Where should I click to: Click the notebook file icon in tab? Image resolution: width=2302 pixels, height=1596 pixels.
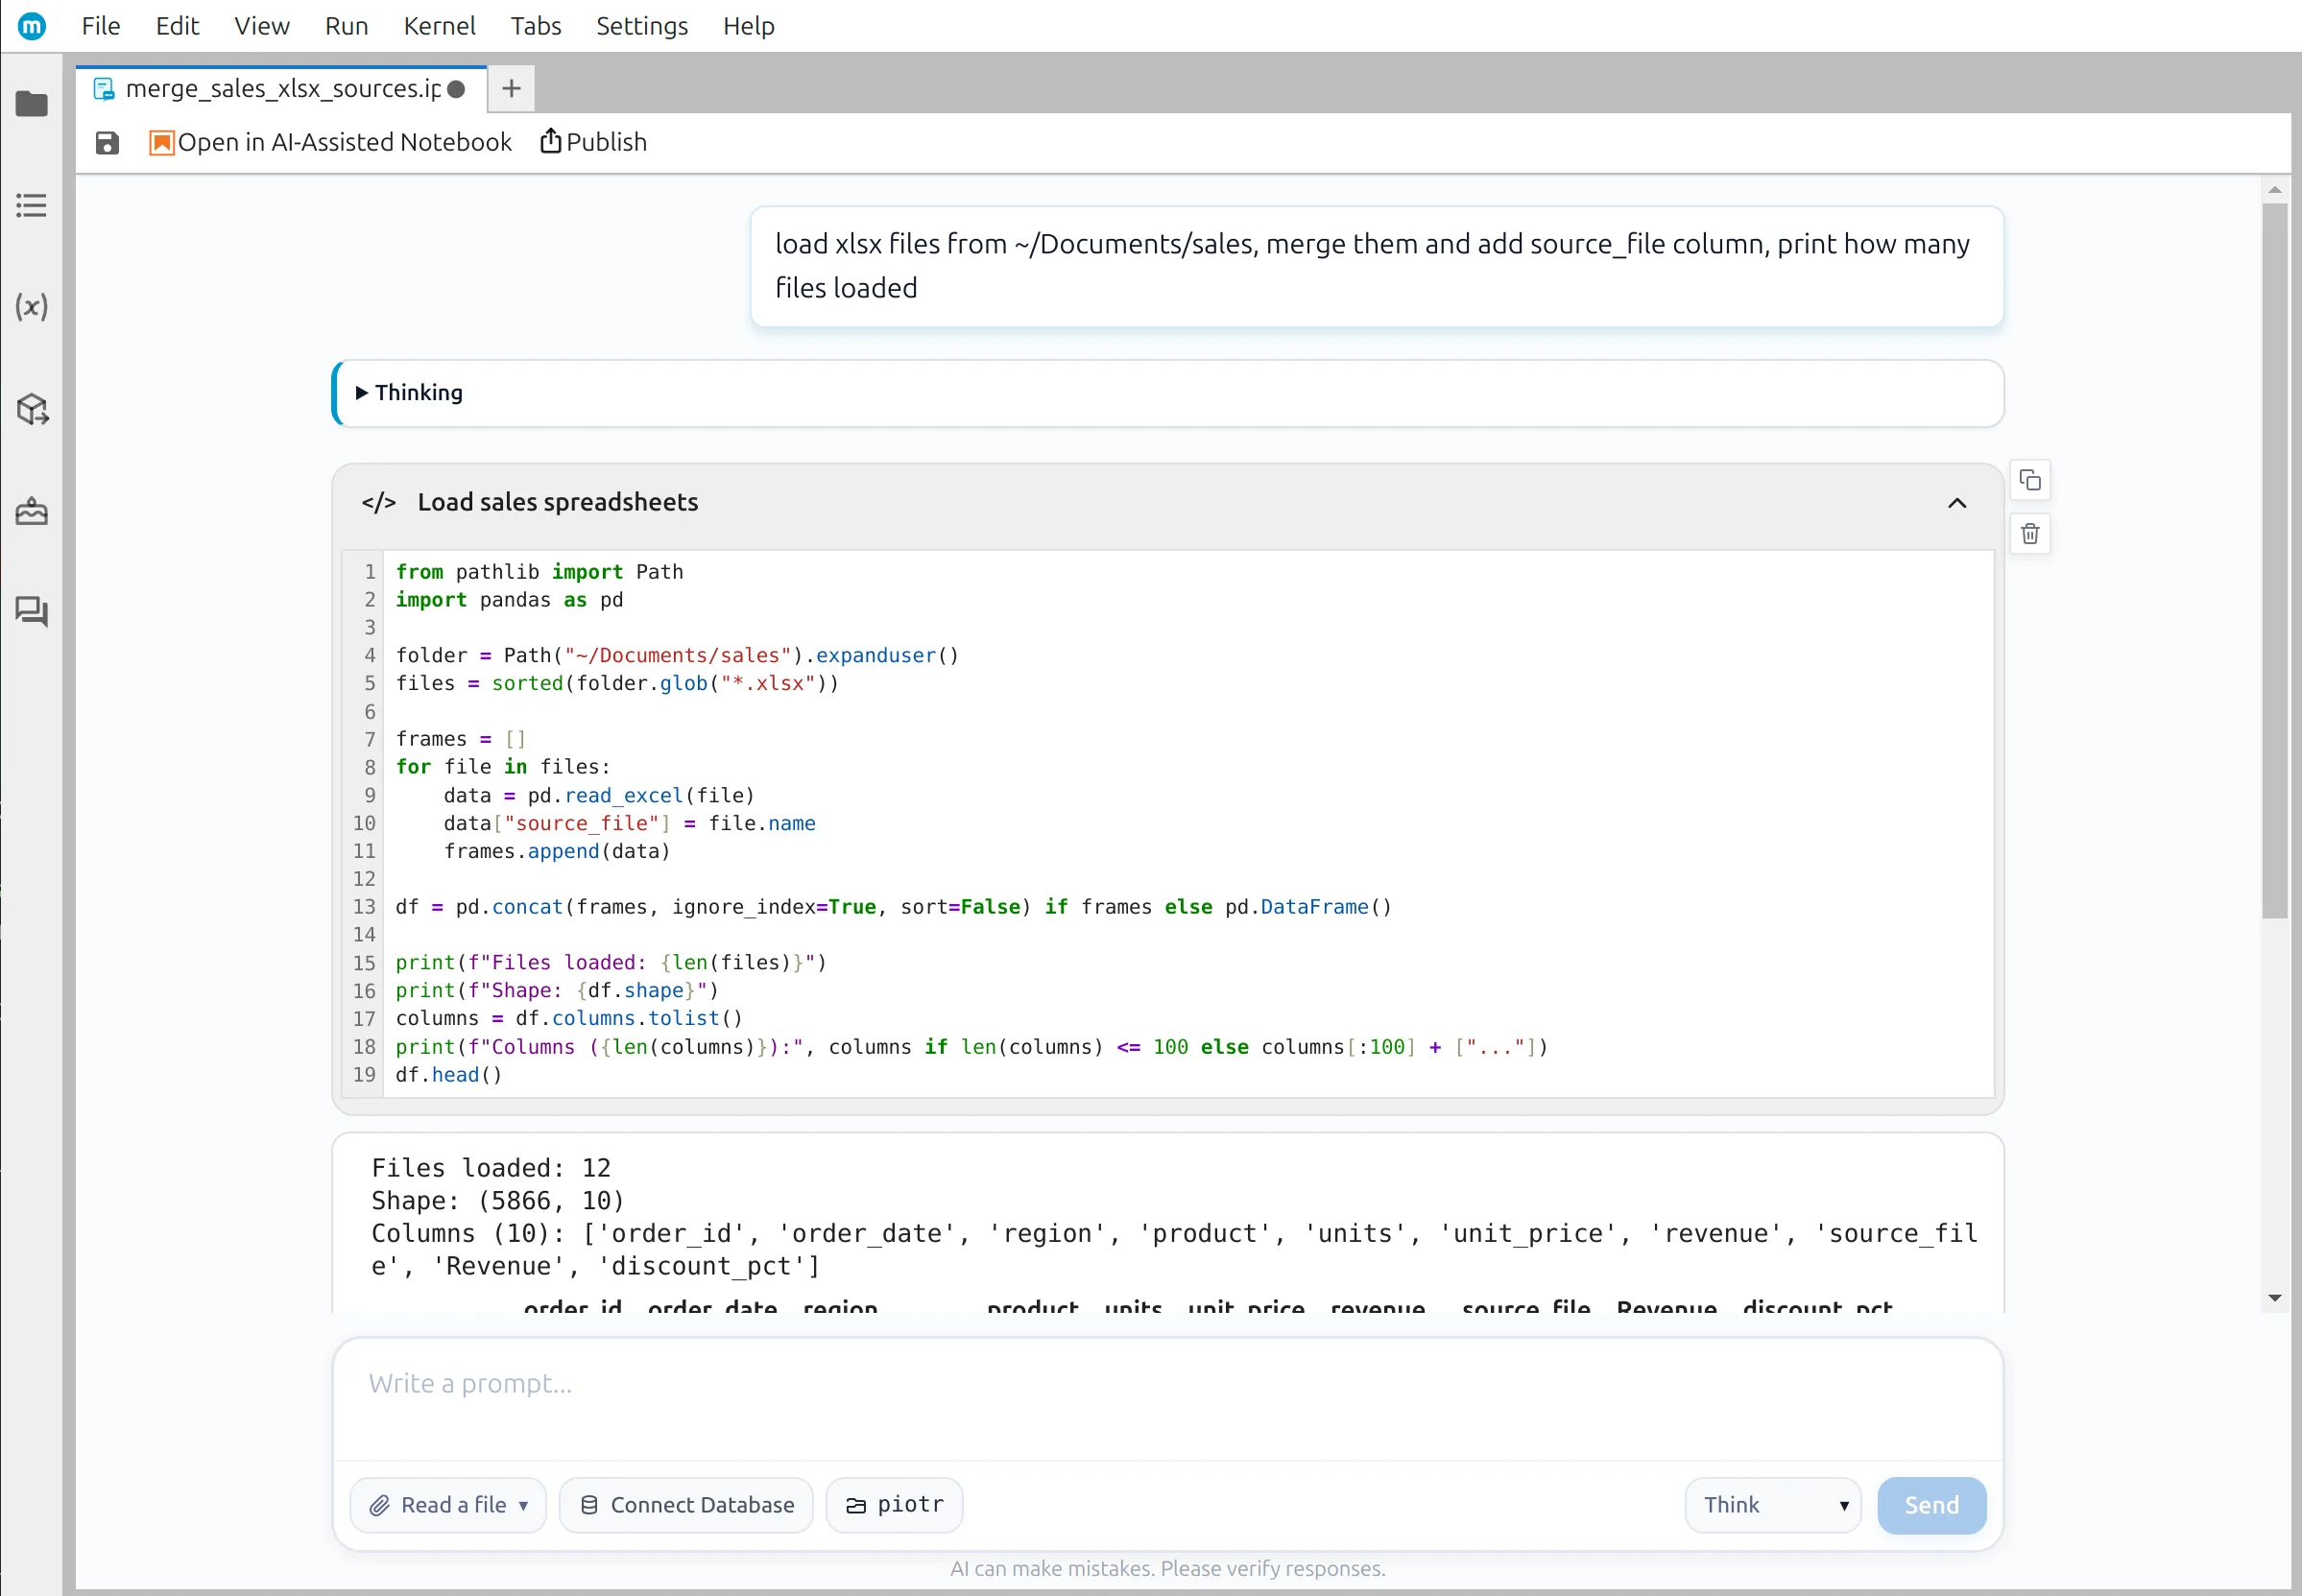[x=104, y=89]
